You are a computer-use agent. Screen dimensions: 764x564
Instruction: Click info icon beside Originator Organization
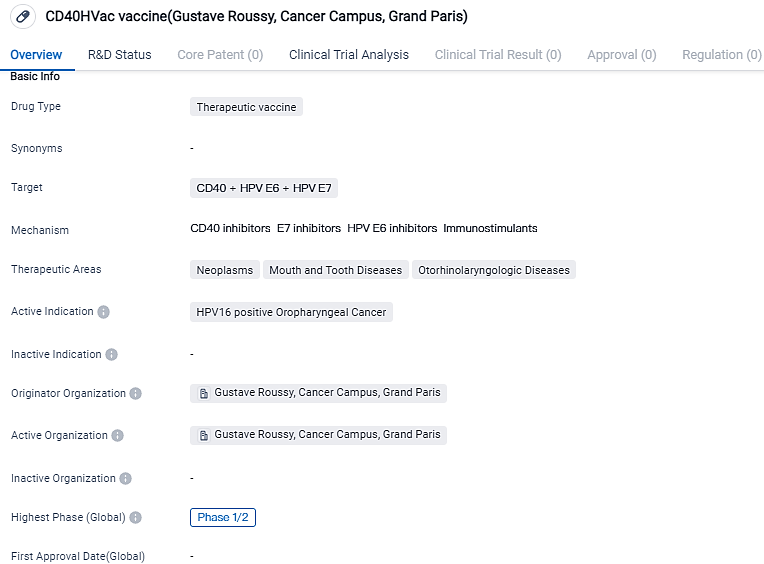point(136,394)
